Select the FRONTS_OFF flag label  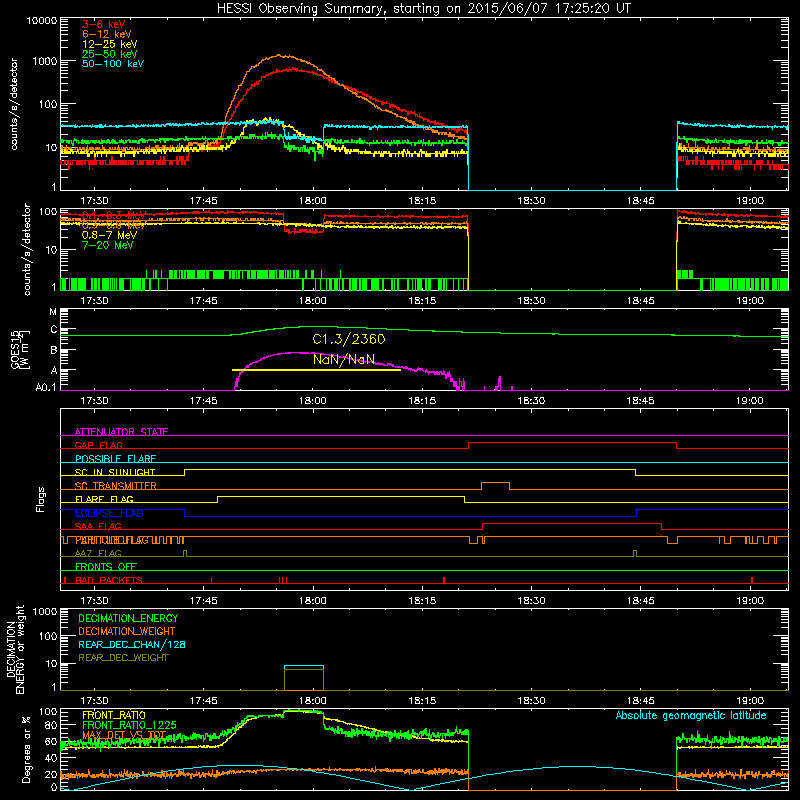[x=106, y=567]
